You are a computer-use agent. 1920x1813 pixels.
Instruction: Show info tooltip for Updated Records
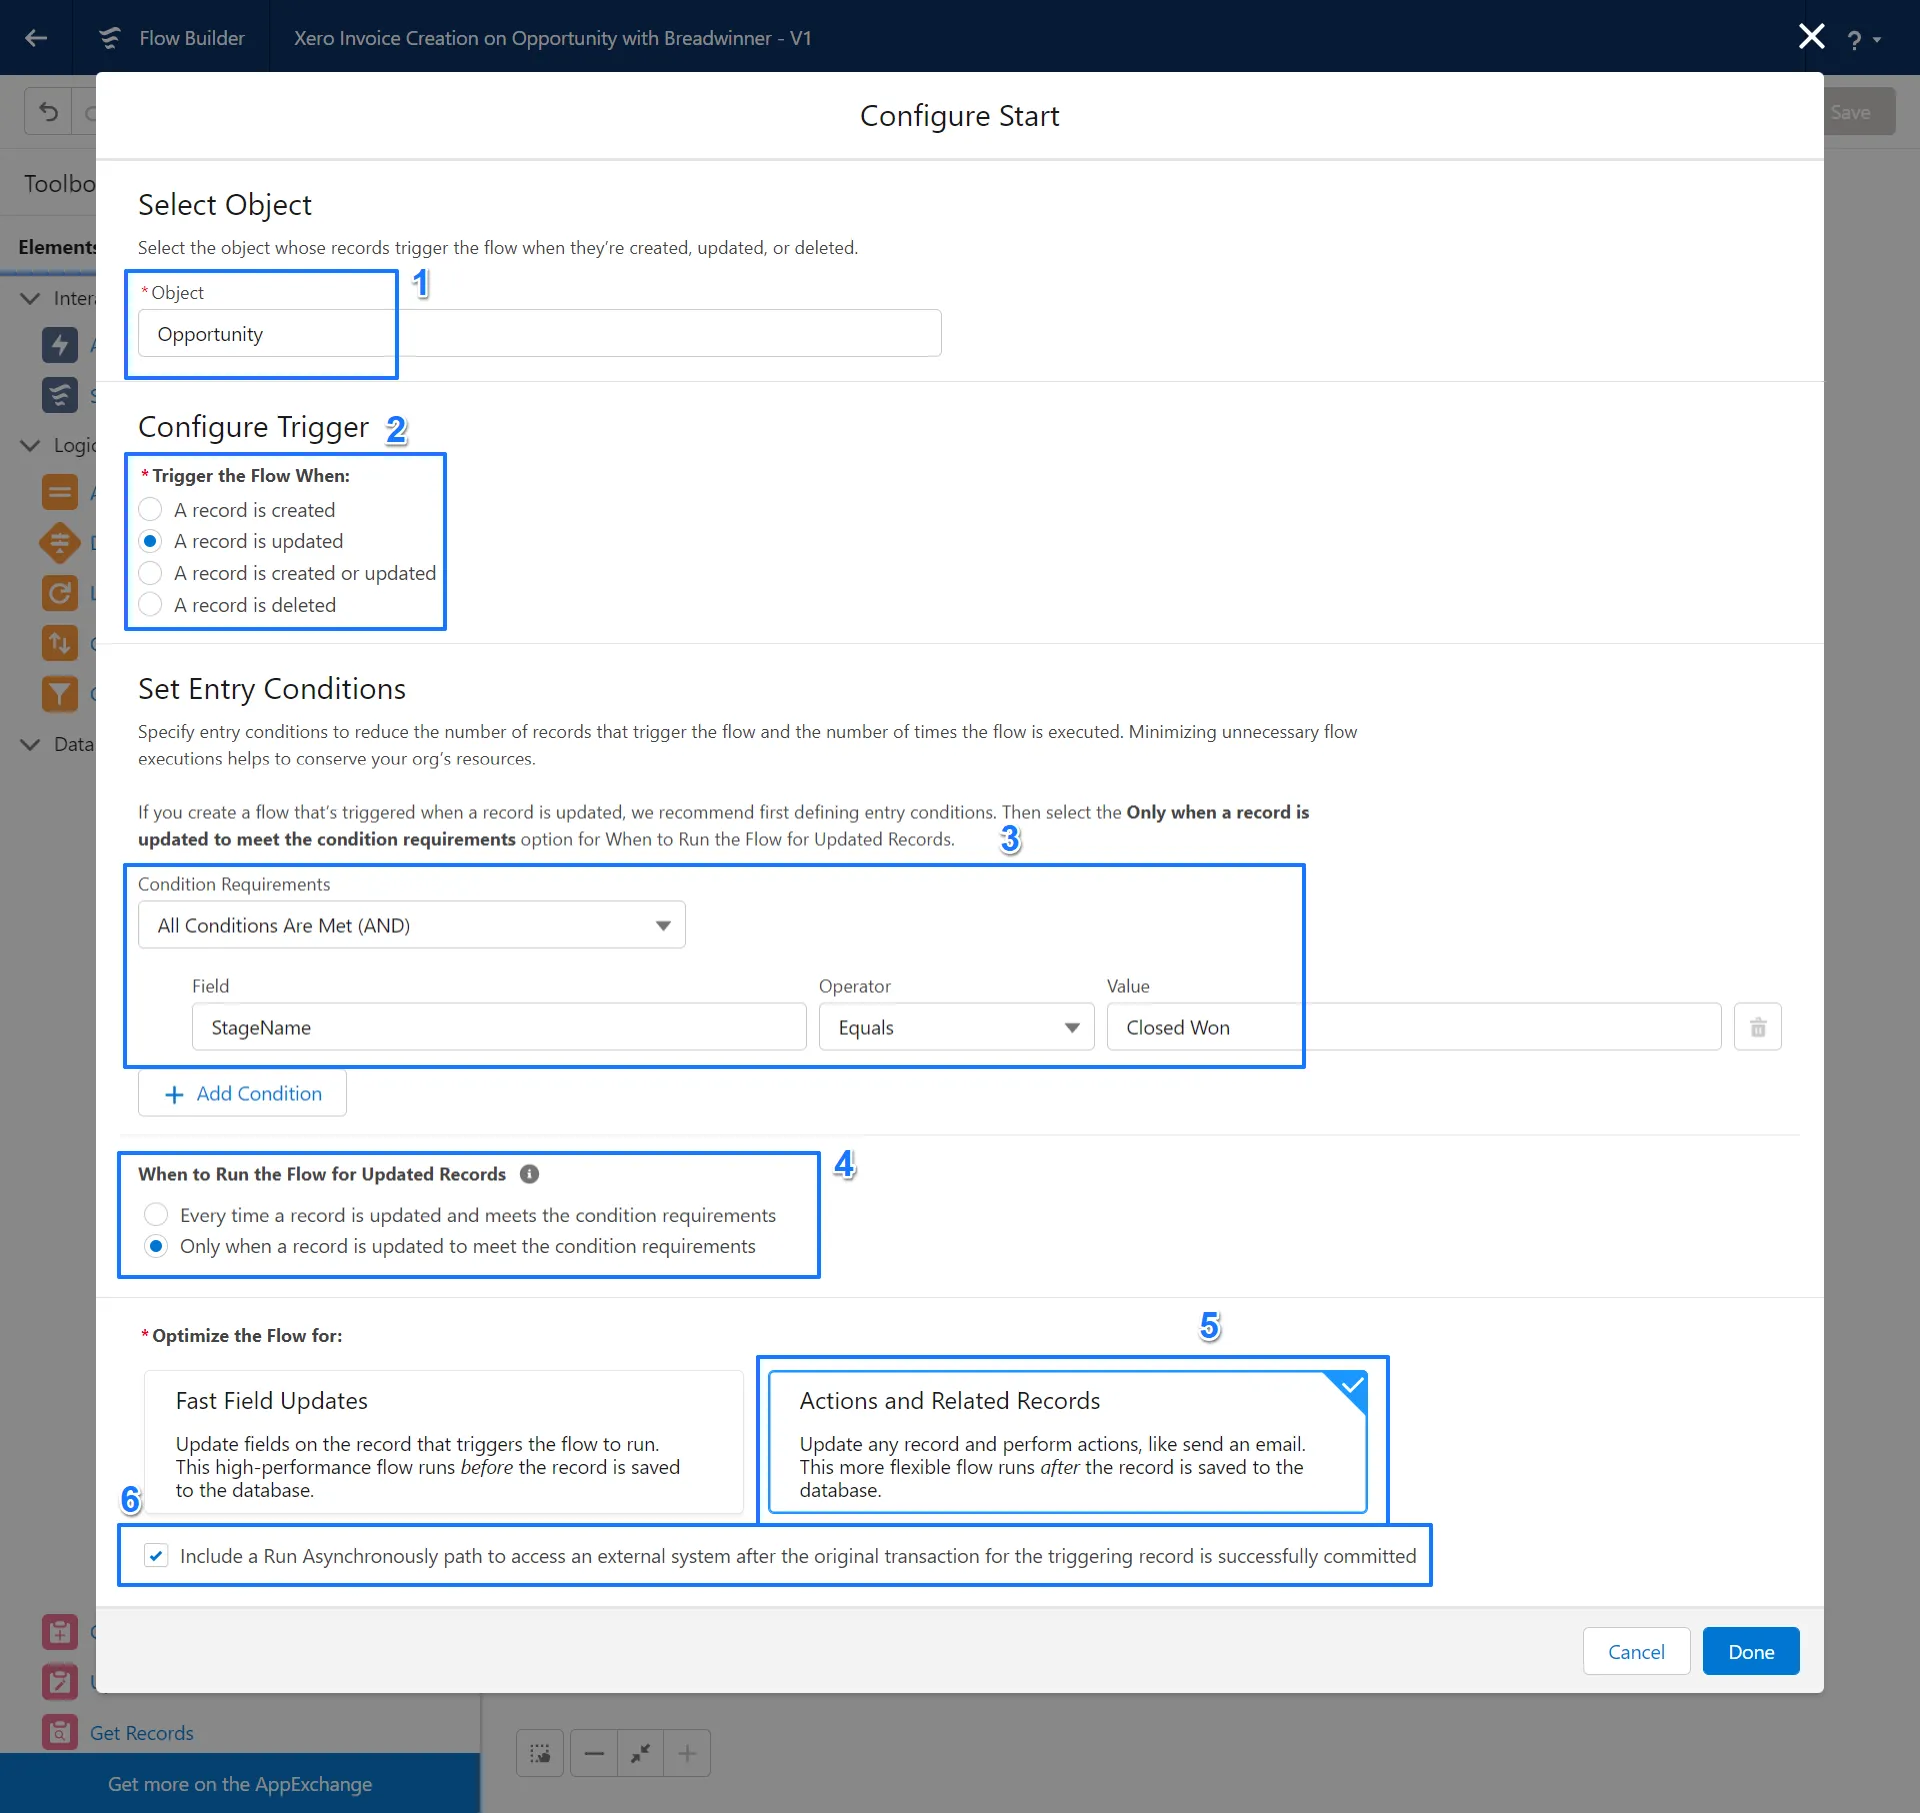click(x=530, y=1174)
